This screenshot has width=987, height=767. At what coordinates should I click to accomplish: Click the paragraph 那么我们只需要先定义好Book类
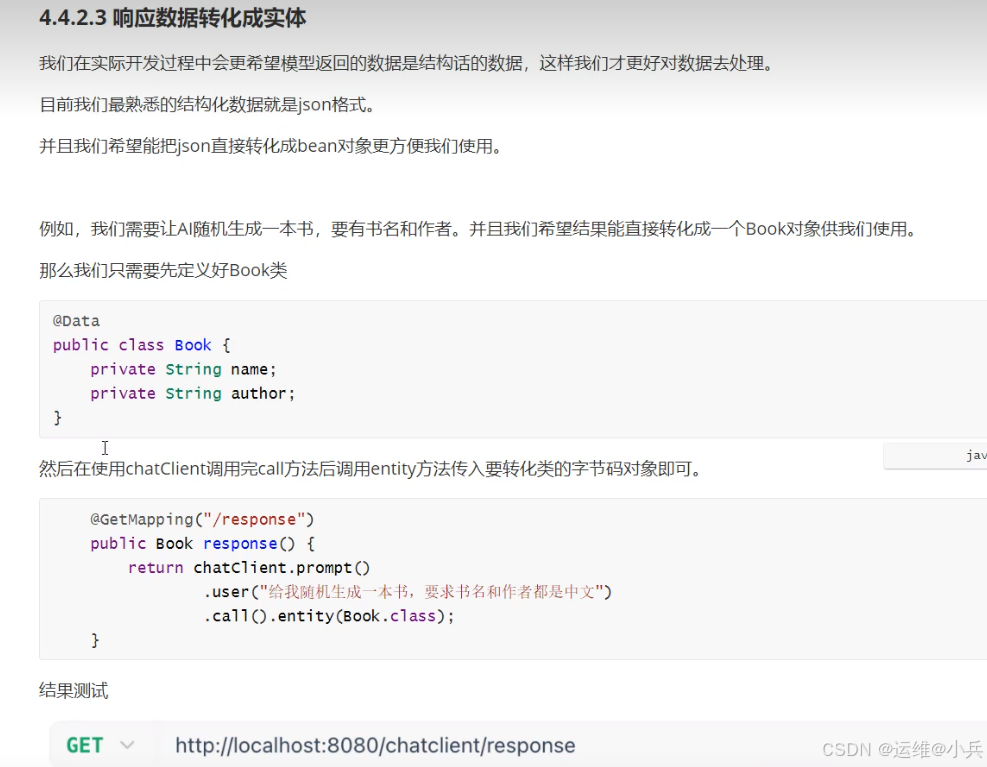tap(163, 271)
